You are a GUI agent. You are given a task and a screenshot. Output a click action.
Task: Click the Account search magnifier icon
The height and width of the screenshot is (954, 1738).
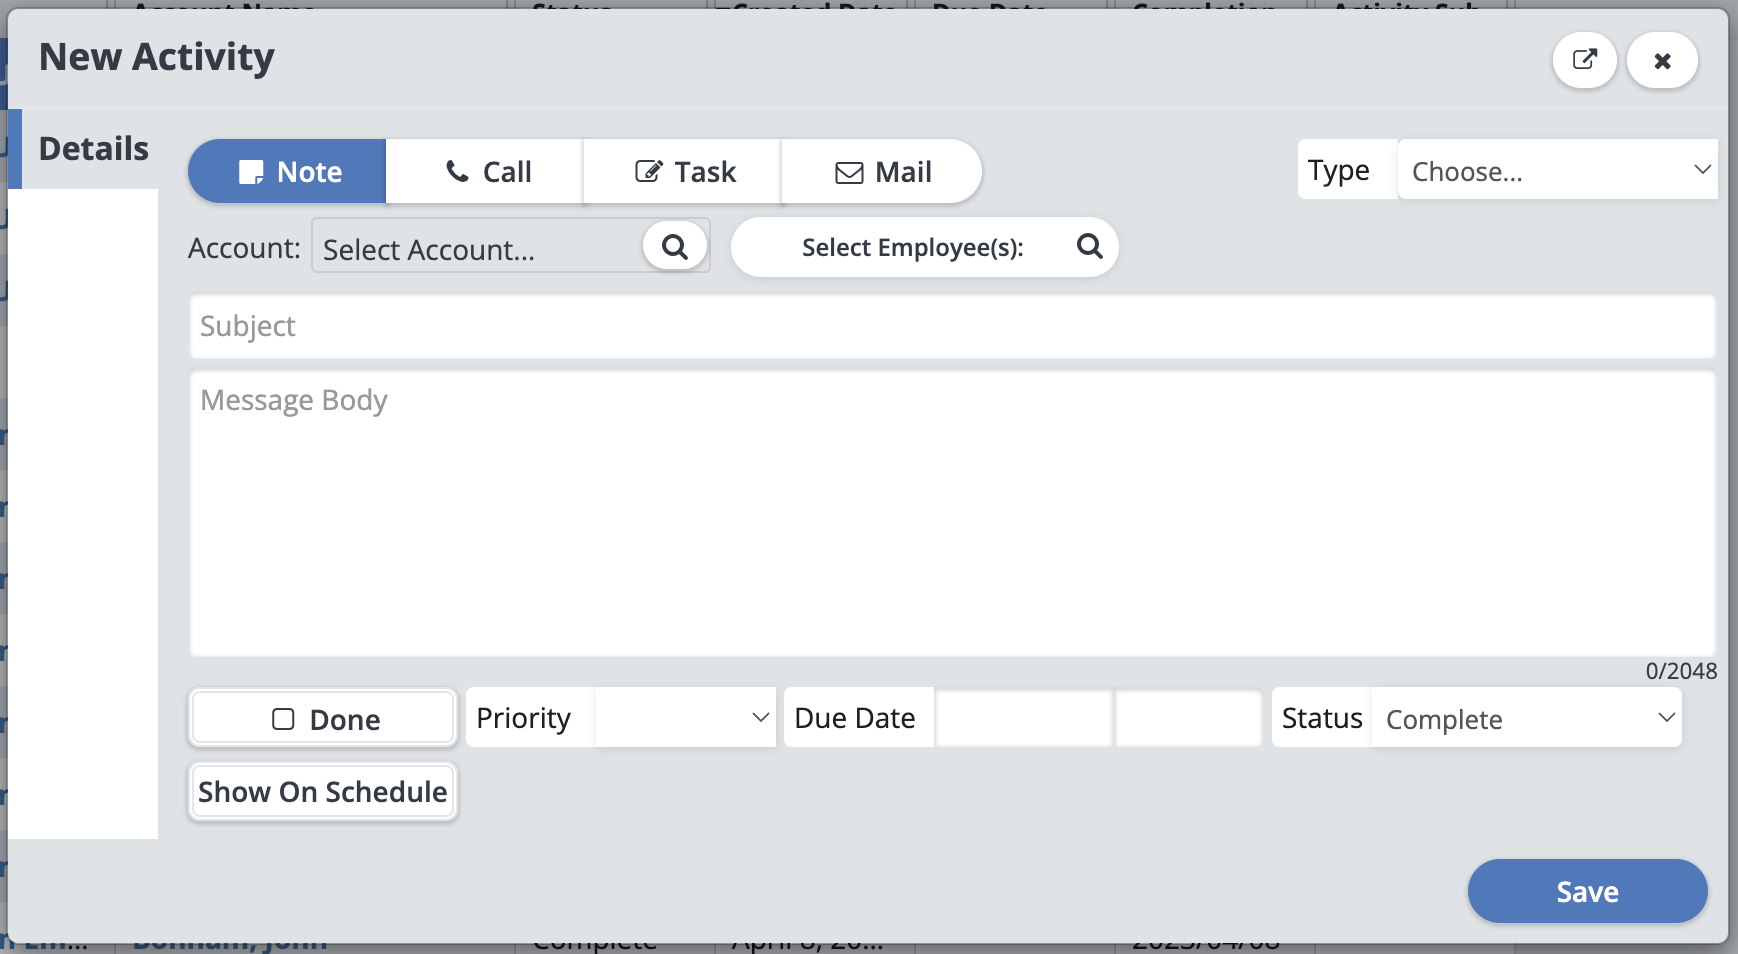click(x=675, y=247)
